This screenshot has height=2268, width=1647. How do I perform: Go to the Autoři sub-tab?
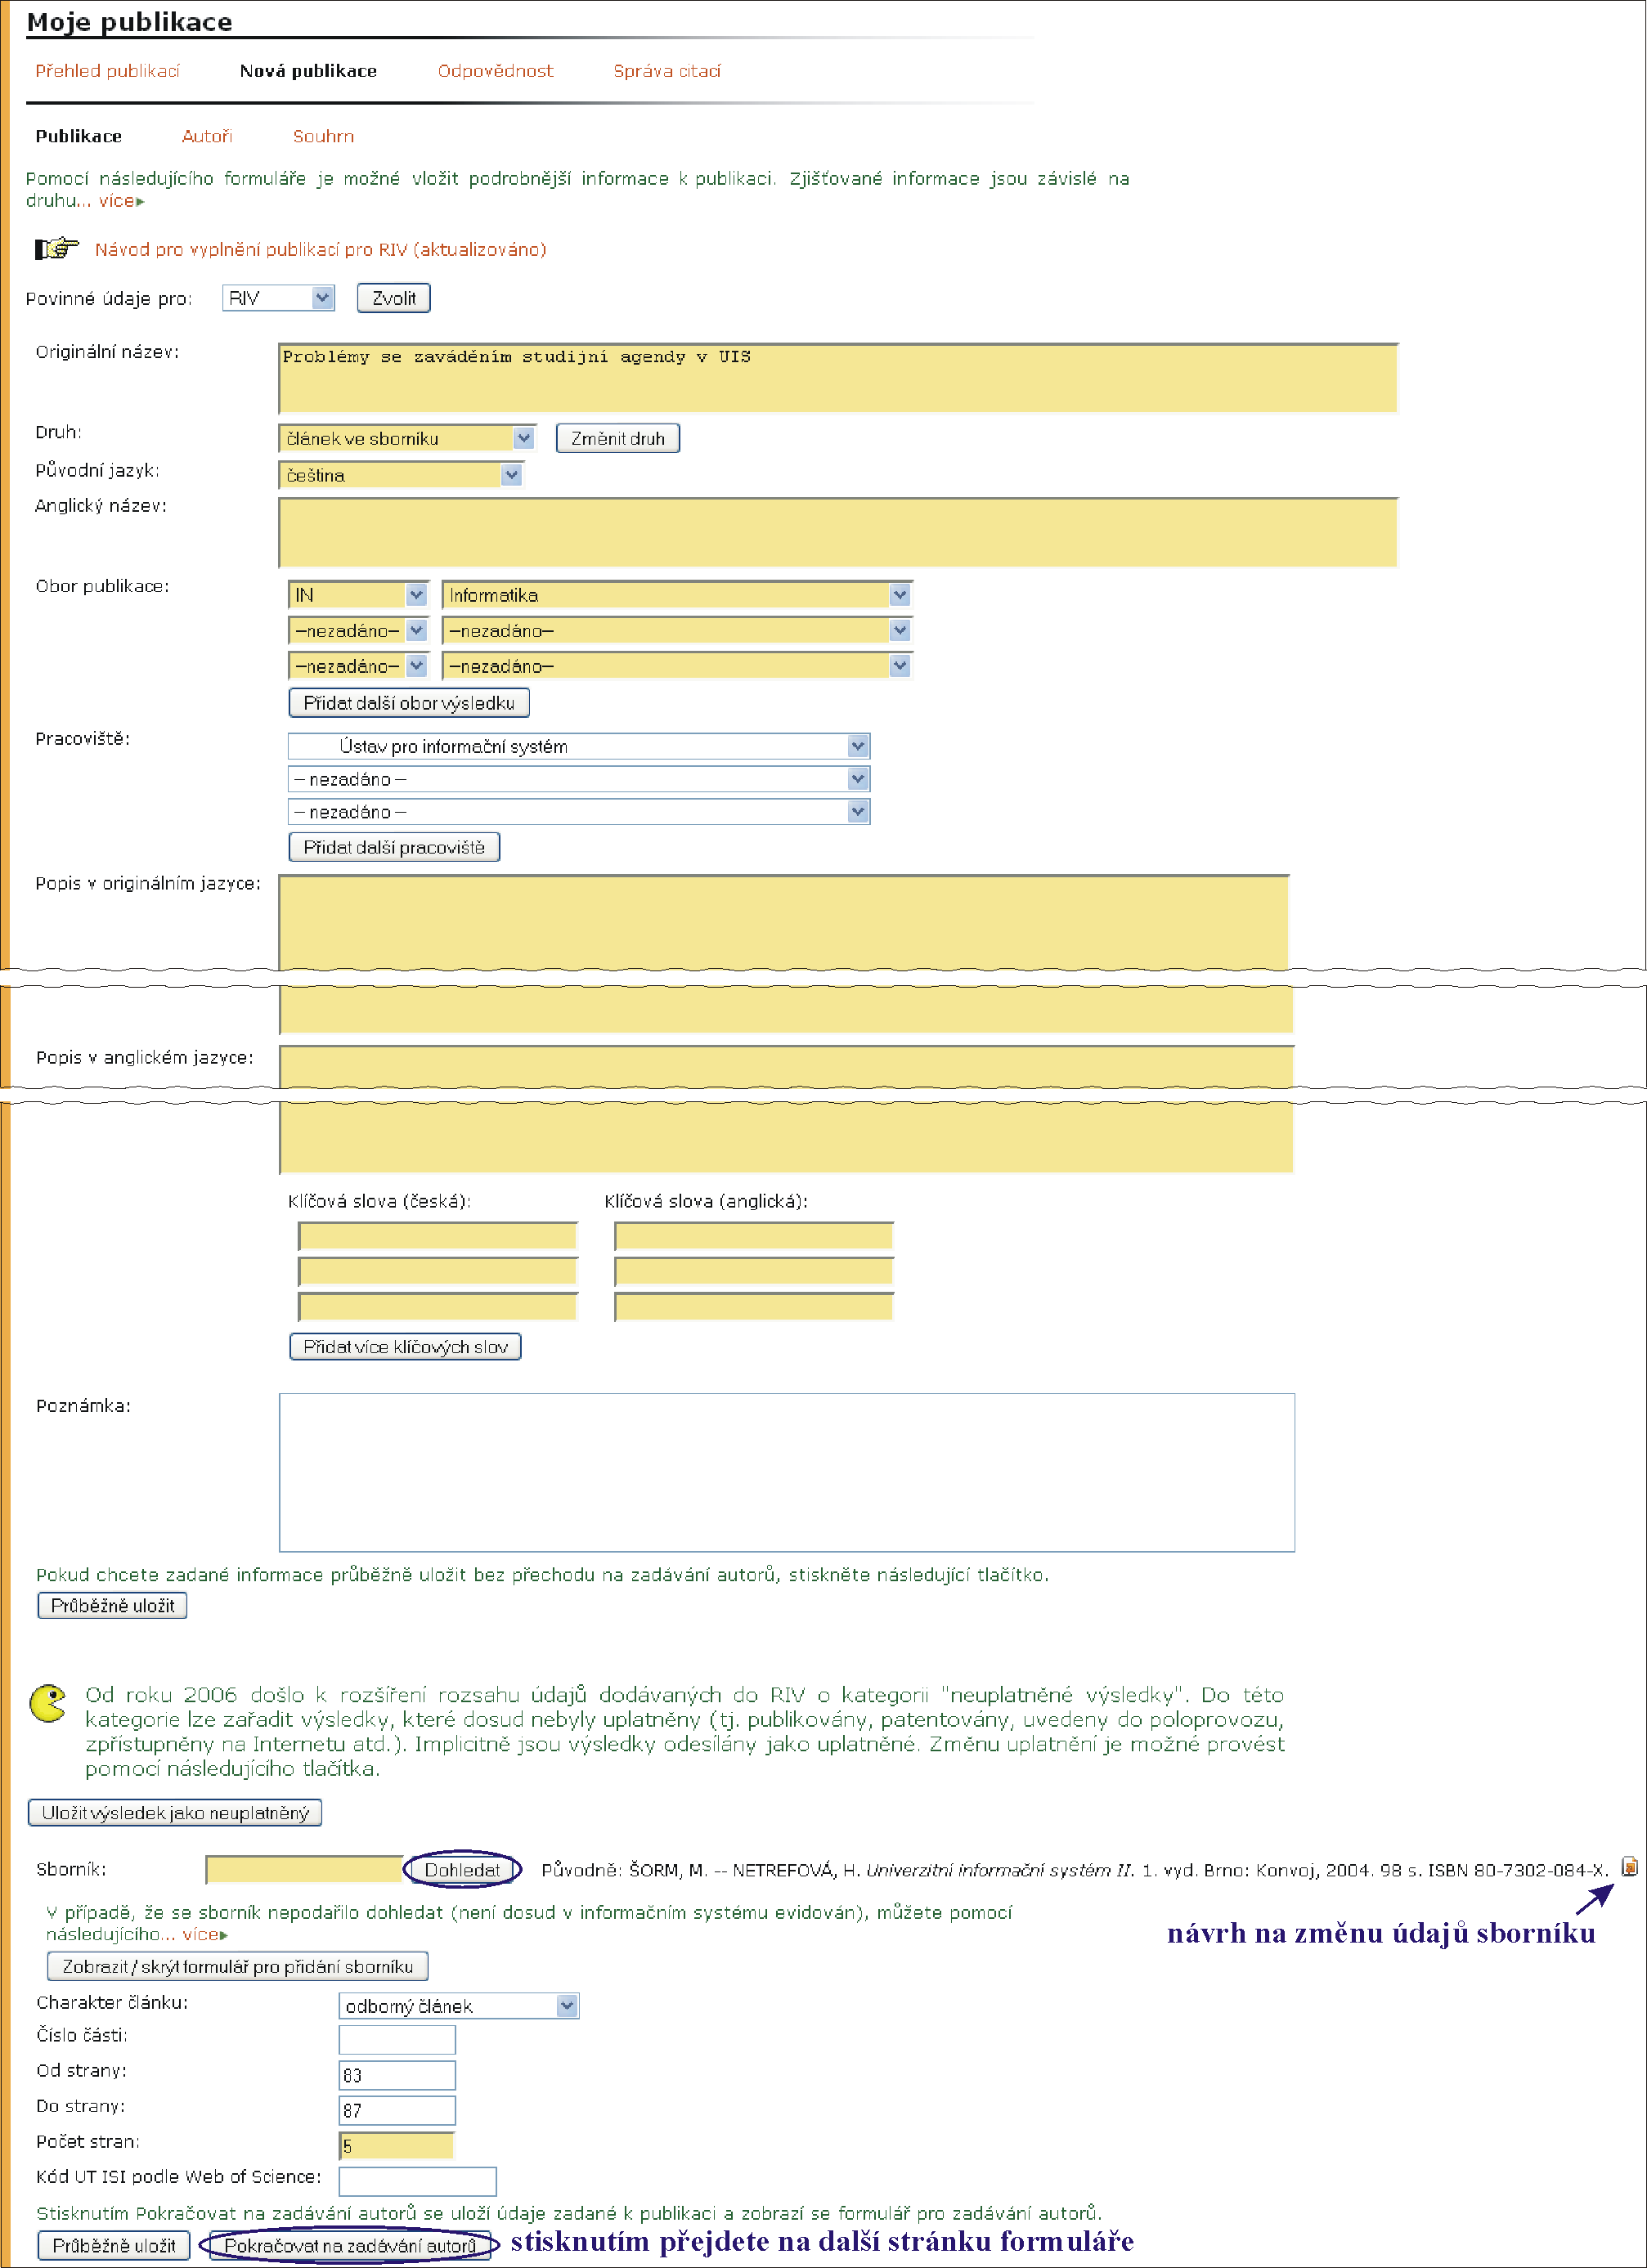[x=207, y=136]
